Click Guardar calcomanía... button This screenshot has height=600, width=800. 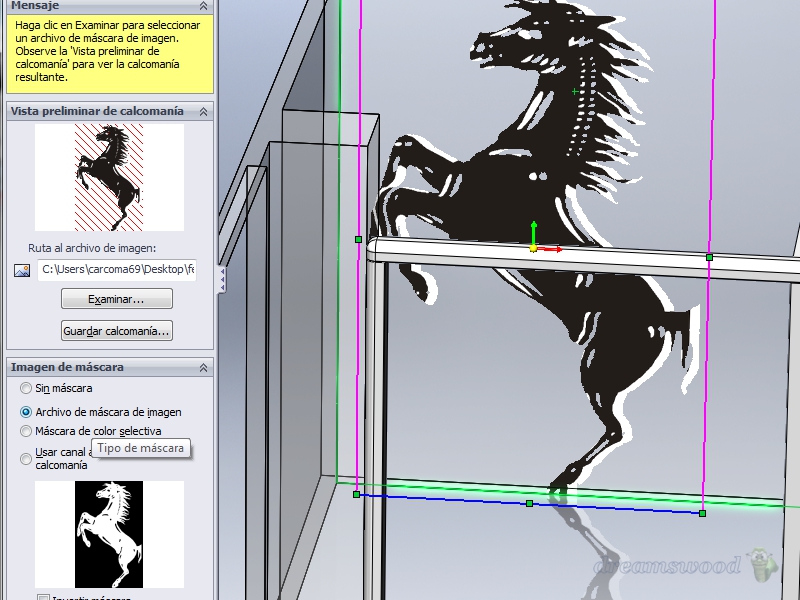point(117,331)
